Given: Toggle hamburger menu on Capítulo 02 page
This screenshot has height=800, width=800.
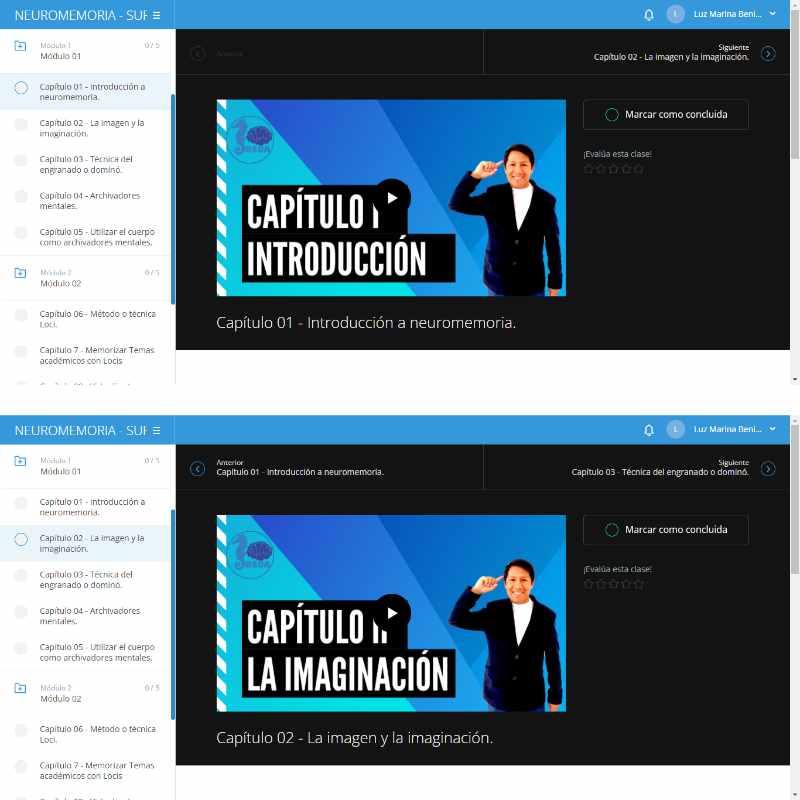Looking at the screenshot, I should tap(156, 430).
